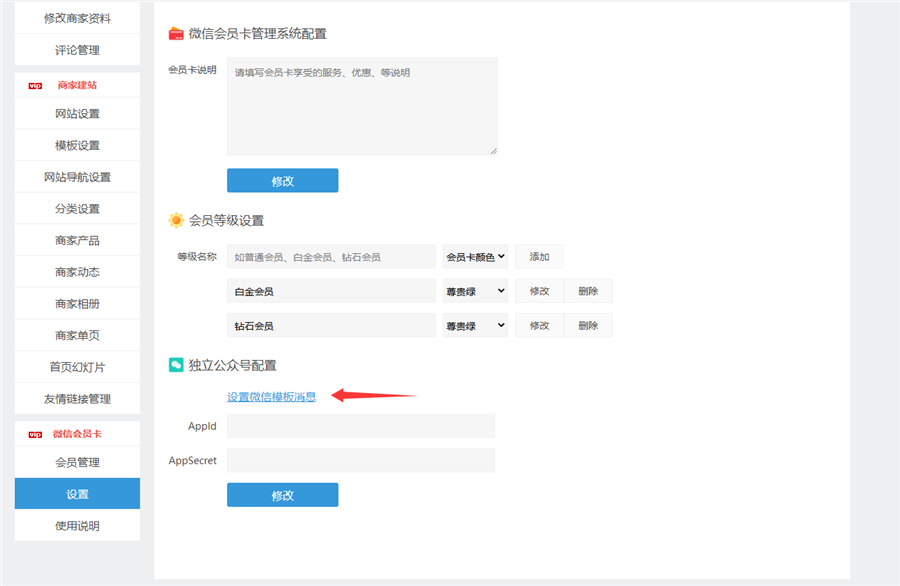The height and width of the screenshot is (586, 900).
Task: Select 网站导航设置 in the sidebar menu
Action: [x=77, y=177]
